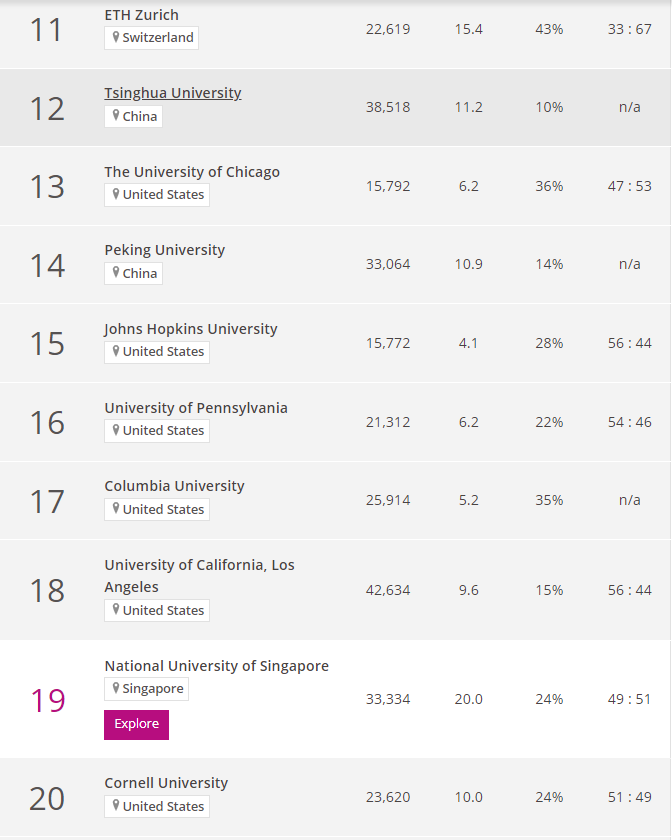Open the Tsinghua University page link
This screenshot has height=840, width=672.
click(172, 92)
